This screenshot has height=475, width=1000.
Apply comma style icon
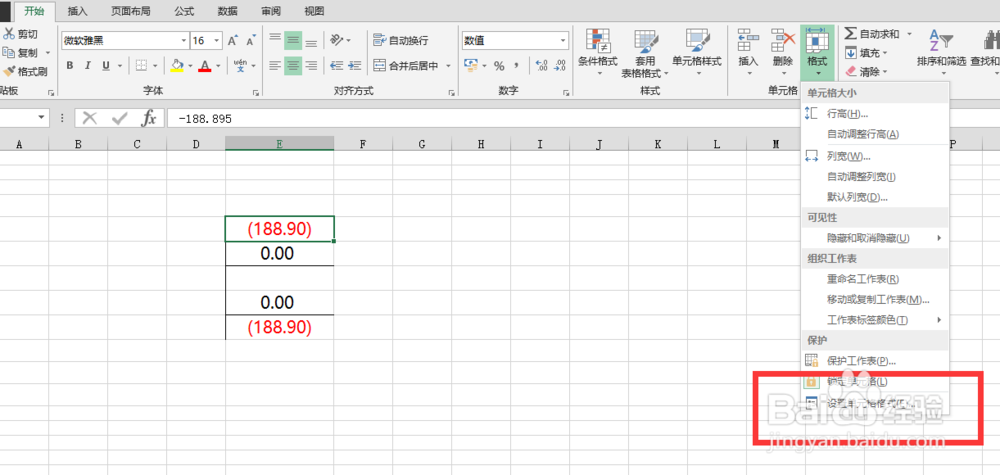tap(516, 66)
